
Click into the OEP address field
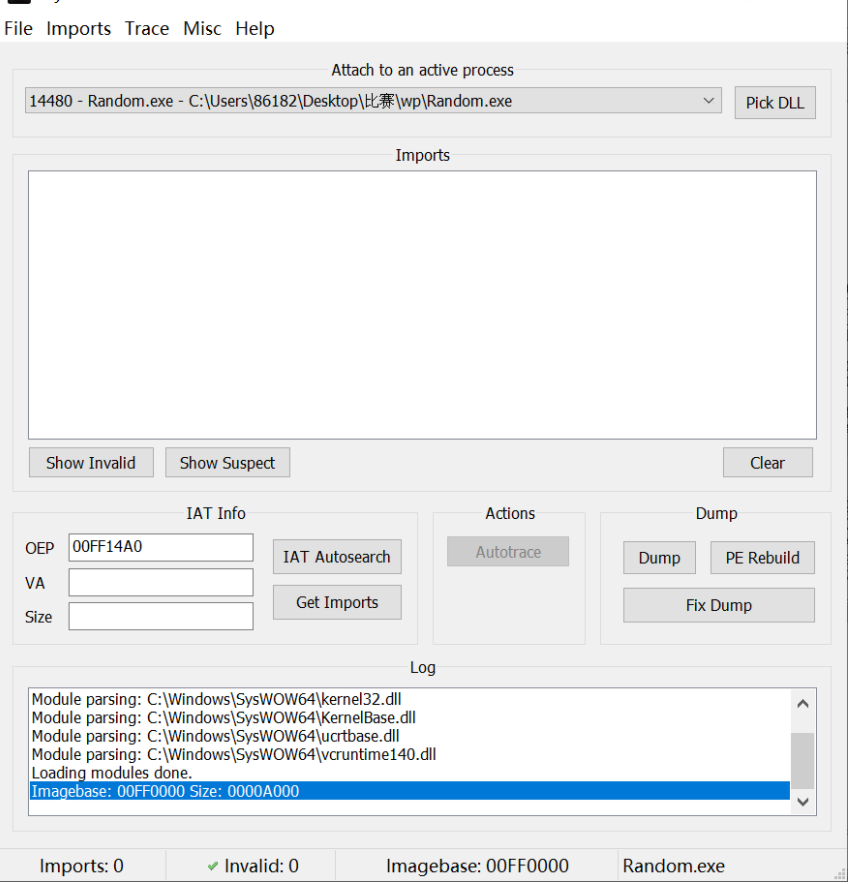click(160, 548)
